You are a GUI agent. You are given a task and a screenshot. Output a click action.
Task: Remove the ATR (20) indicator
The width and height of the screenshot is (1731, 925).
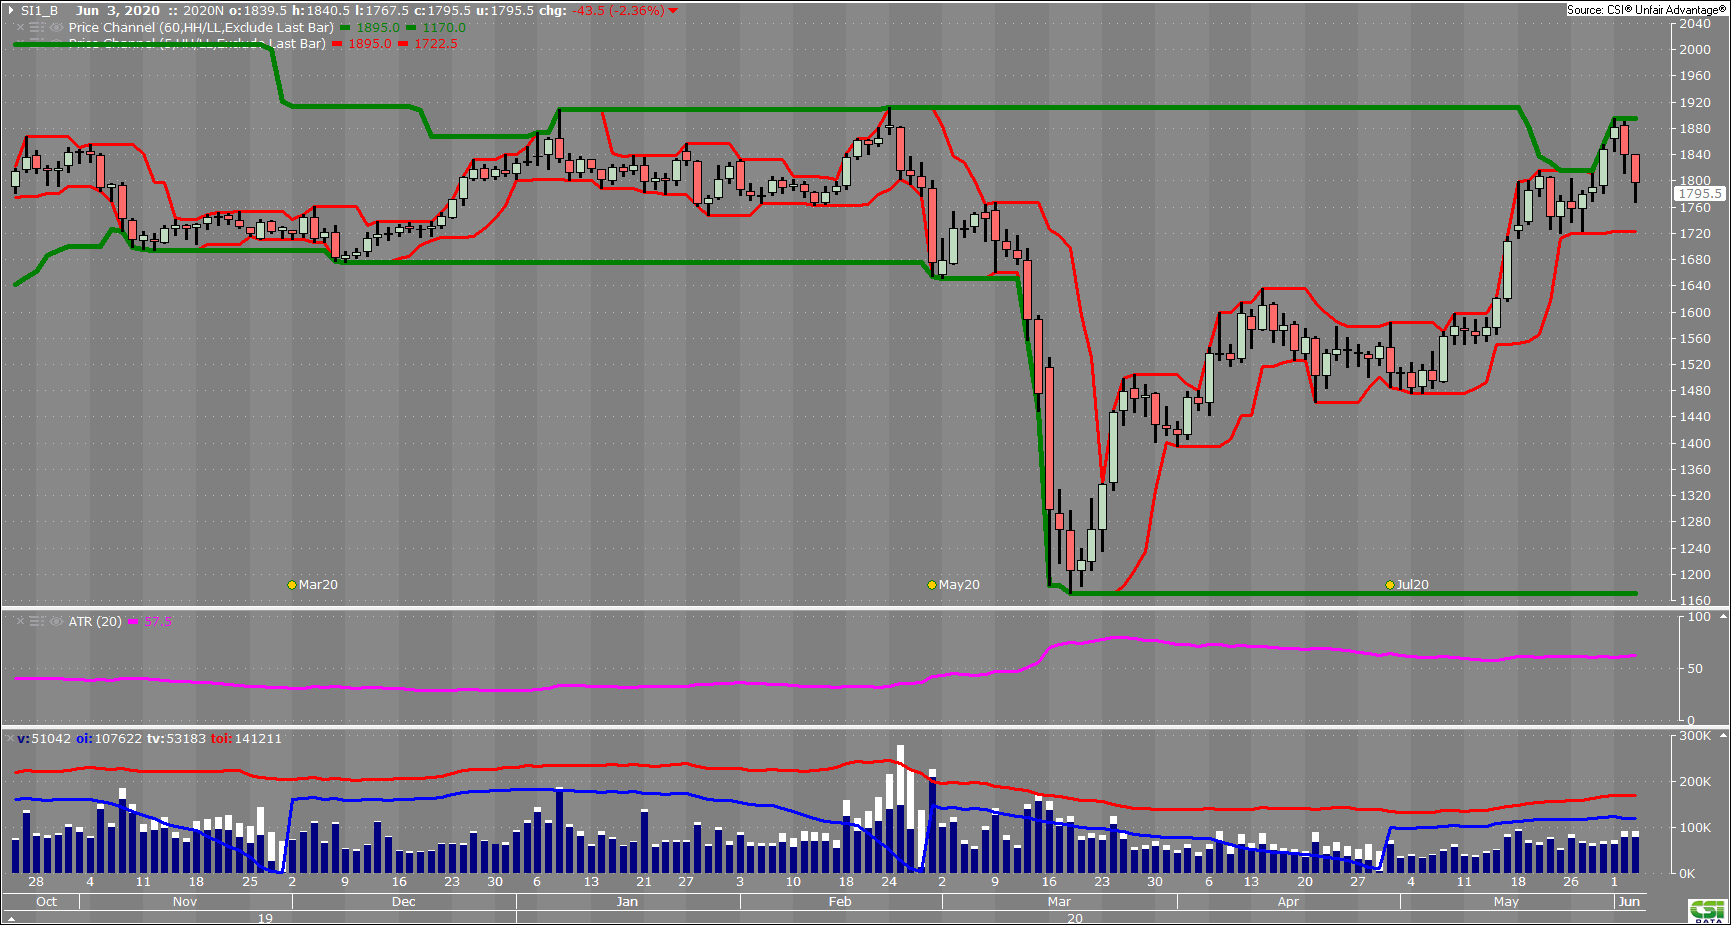click(x=20, y=622)
